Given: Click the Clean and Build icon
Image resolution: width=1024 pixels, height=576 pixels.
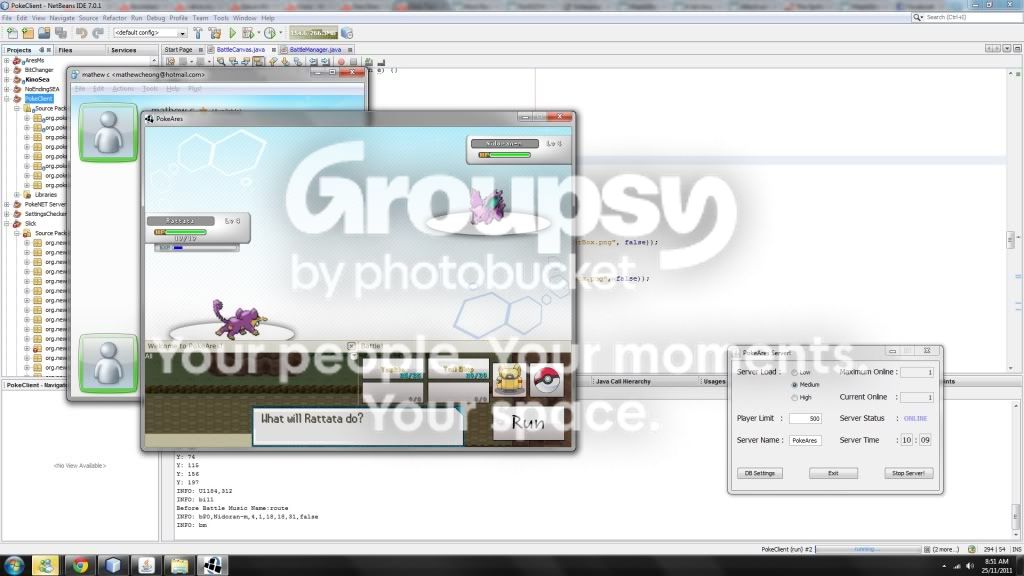Looking at the screenshot, I should pos(214,33).
